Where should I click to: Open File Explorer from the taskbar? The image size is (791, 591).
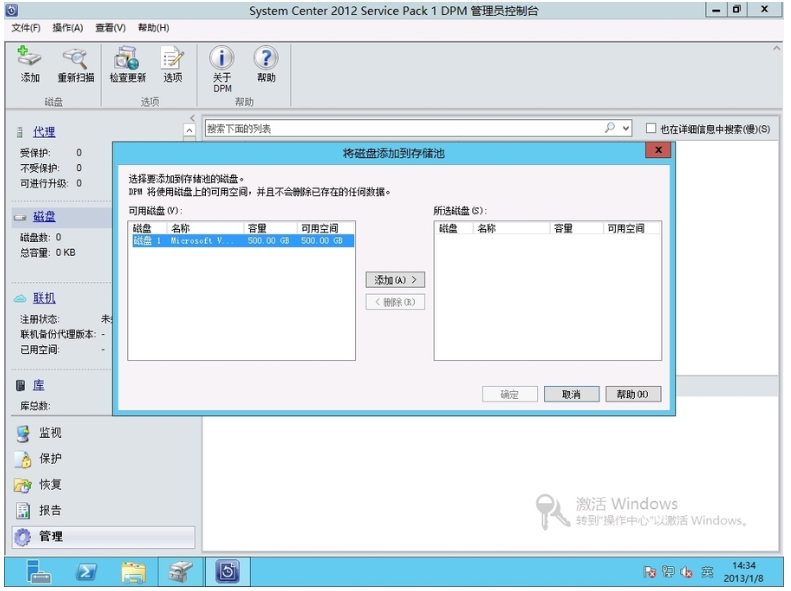pos(134,572)
